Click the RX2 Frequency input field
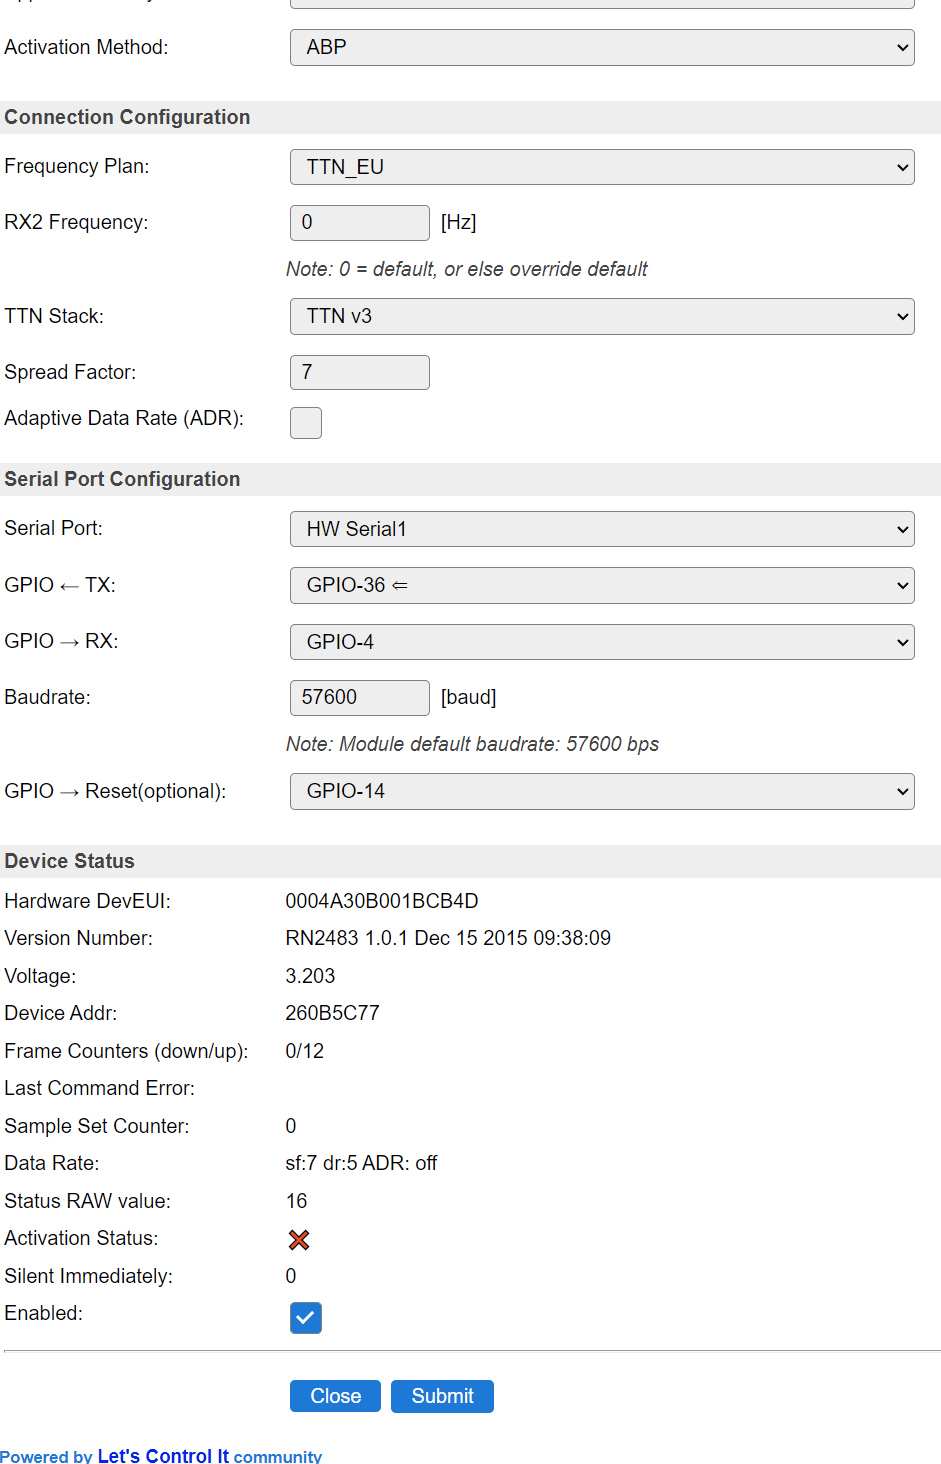The image size is (941, 1464). [359, 222]
